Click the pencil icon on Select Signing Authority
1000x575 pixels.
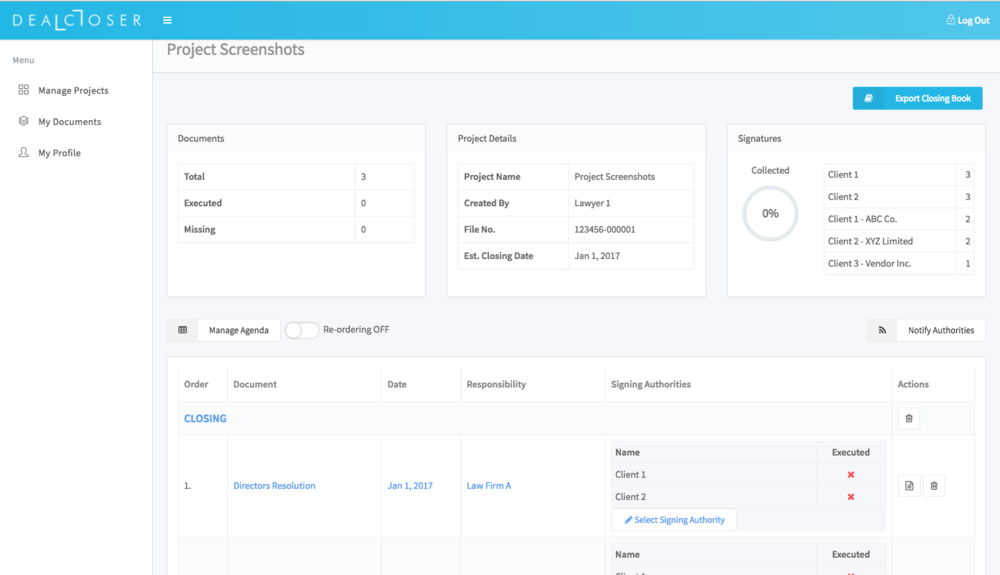(628, 520)
